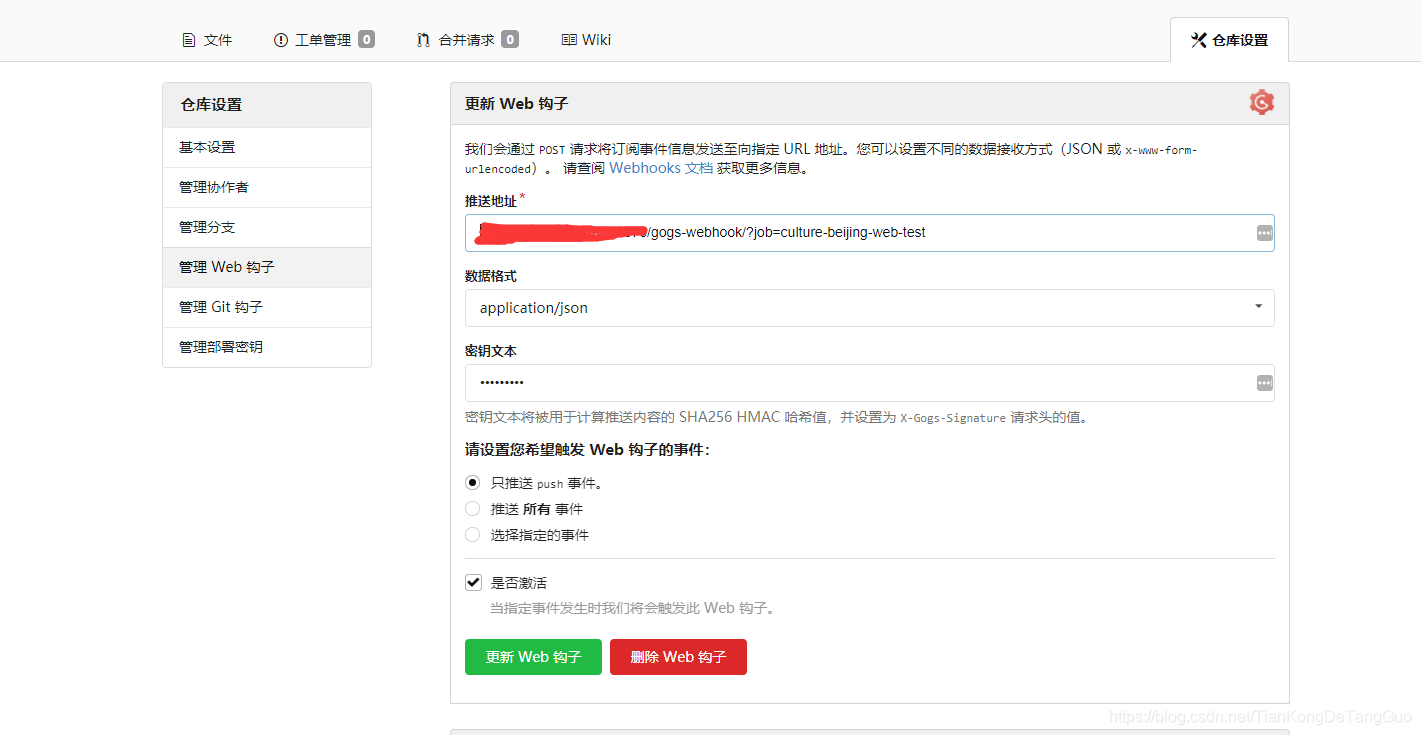Open the Wiki tab
This screenshot has width=1421, height=735.
point(586,40)
